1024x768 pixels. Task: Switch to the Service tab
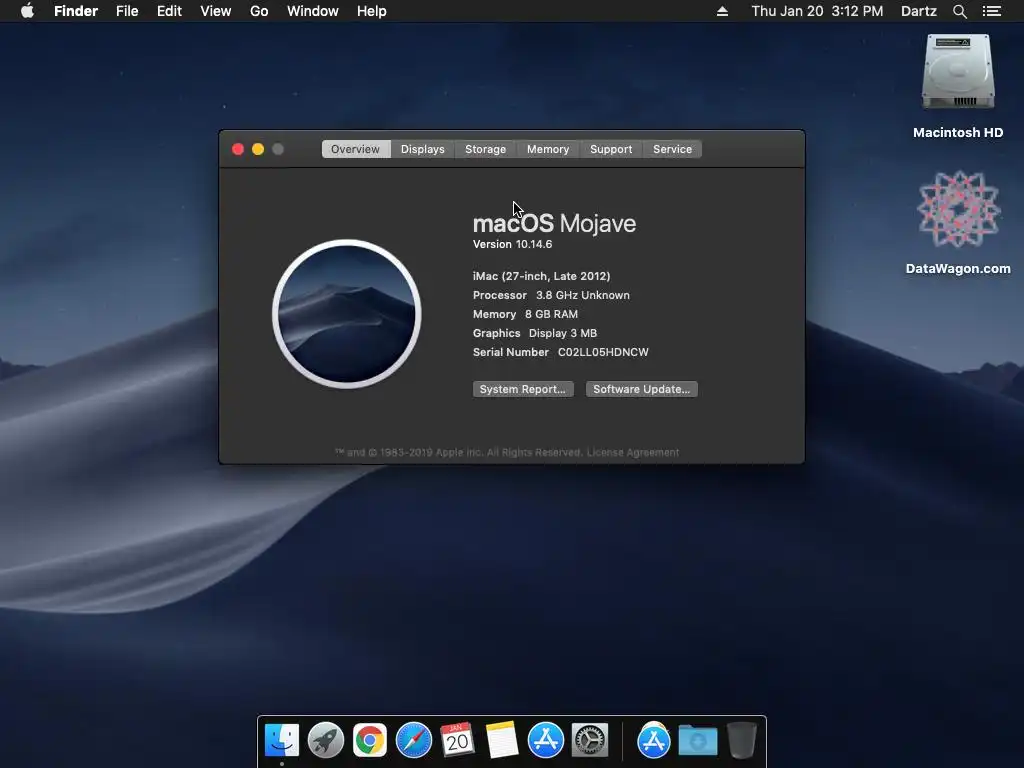(672, 149)
